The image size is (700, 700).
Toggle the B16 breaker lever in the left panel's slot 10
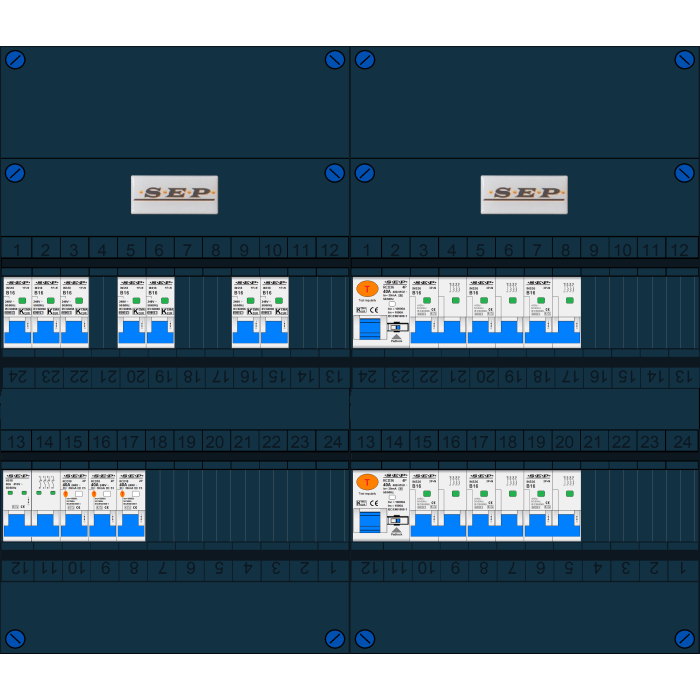tap(275, 332)
